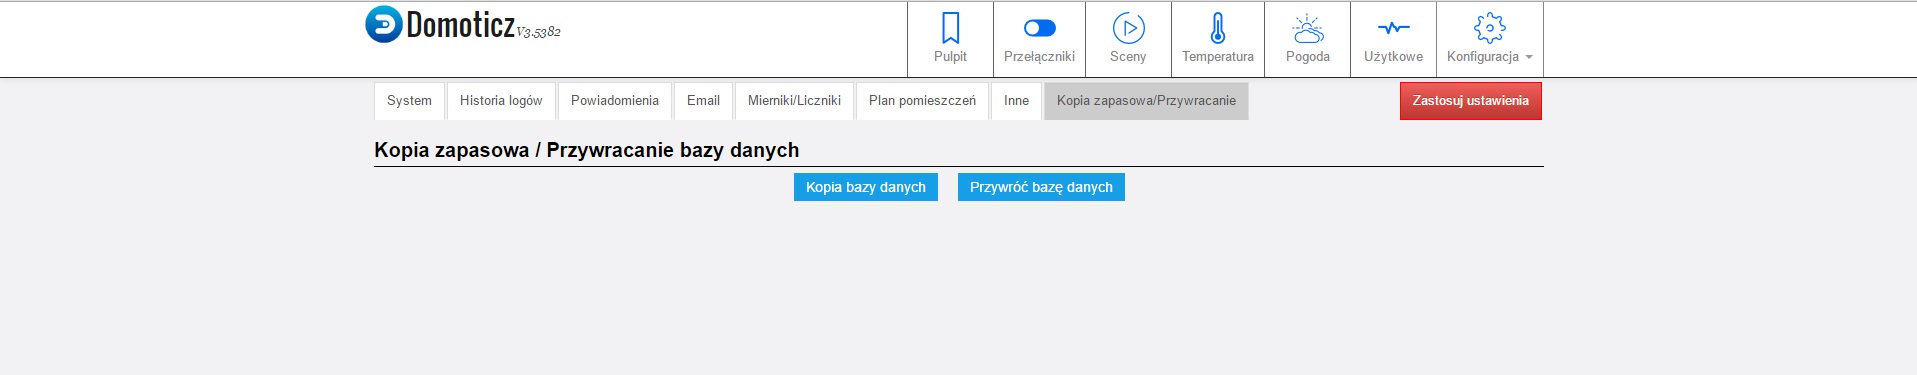Viewport: 1917px width, 375px height.
Task: Open the Sceny play icon
Action: 1128,28
